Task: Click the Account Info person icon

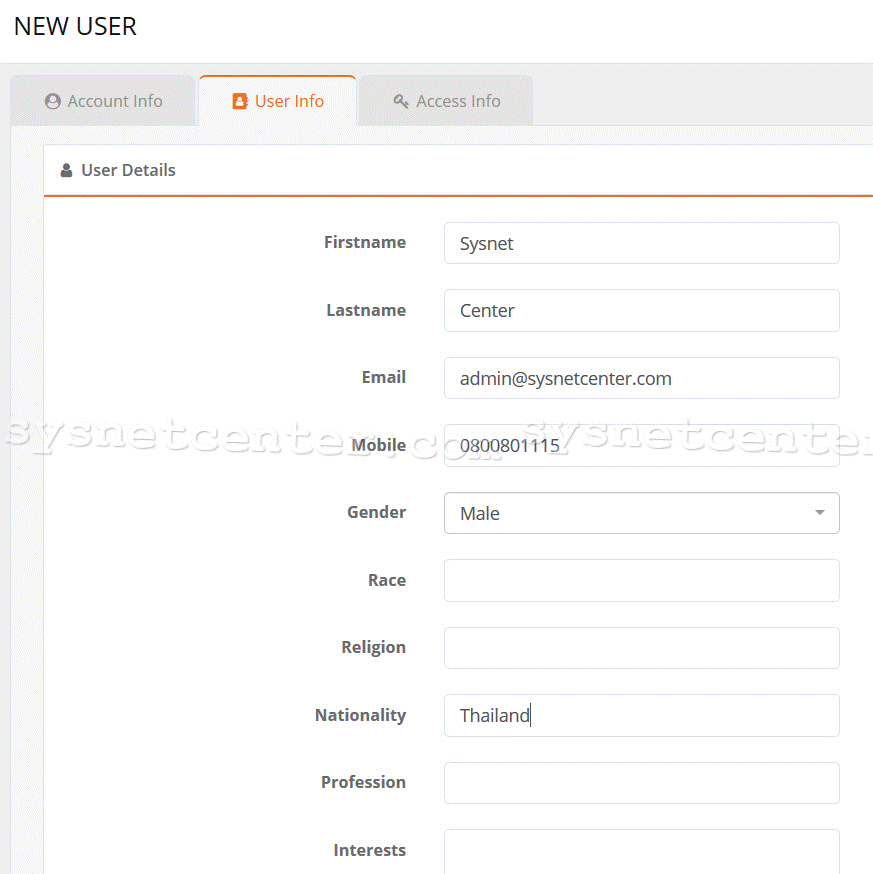Action: click(53, 101)
